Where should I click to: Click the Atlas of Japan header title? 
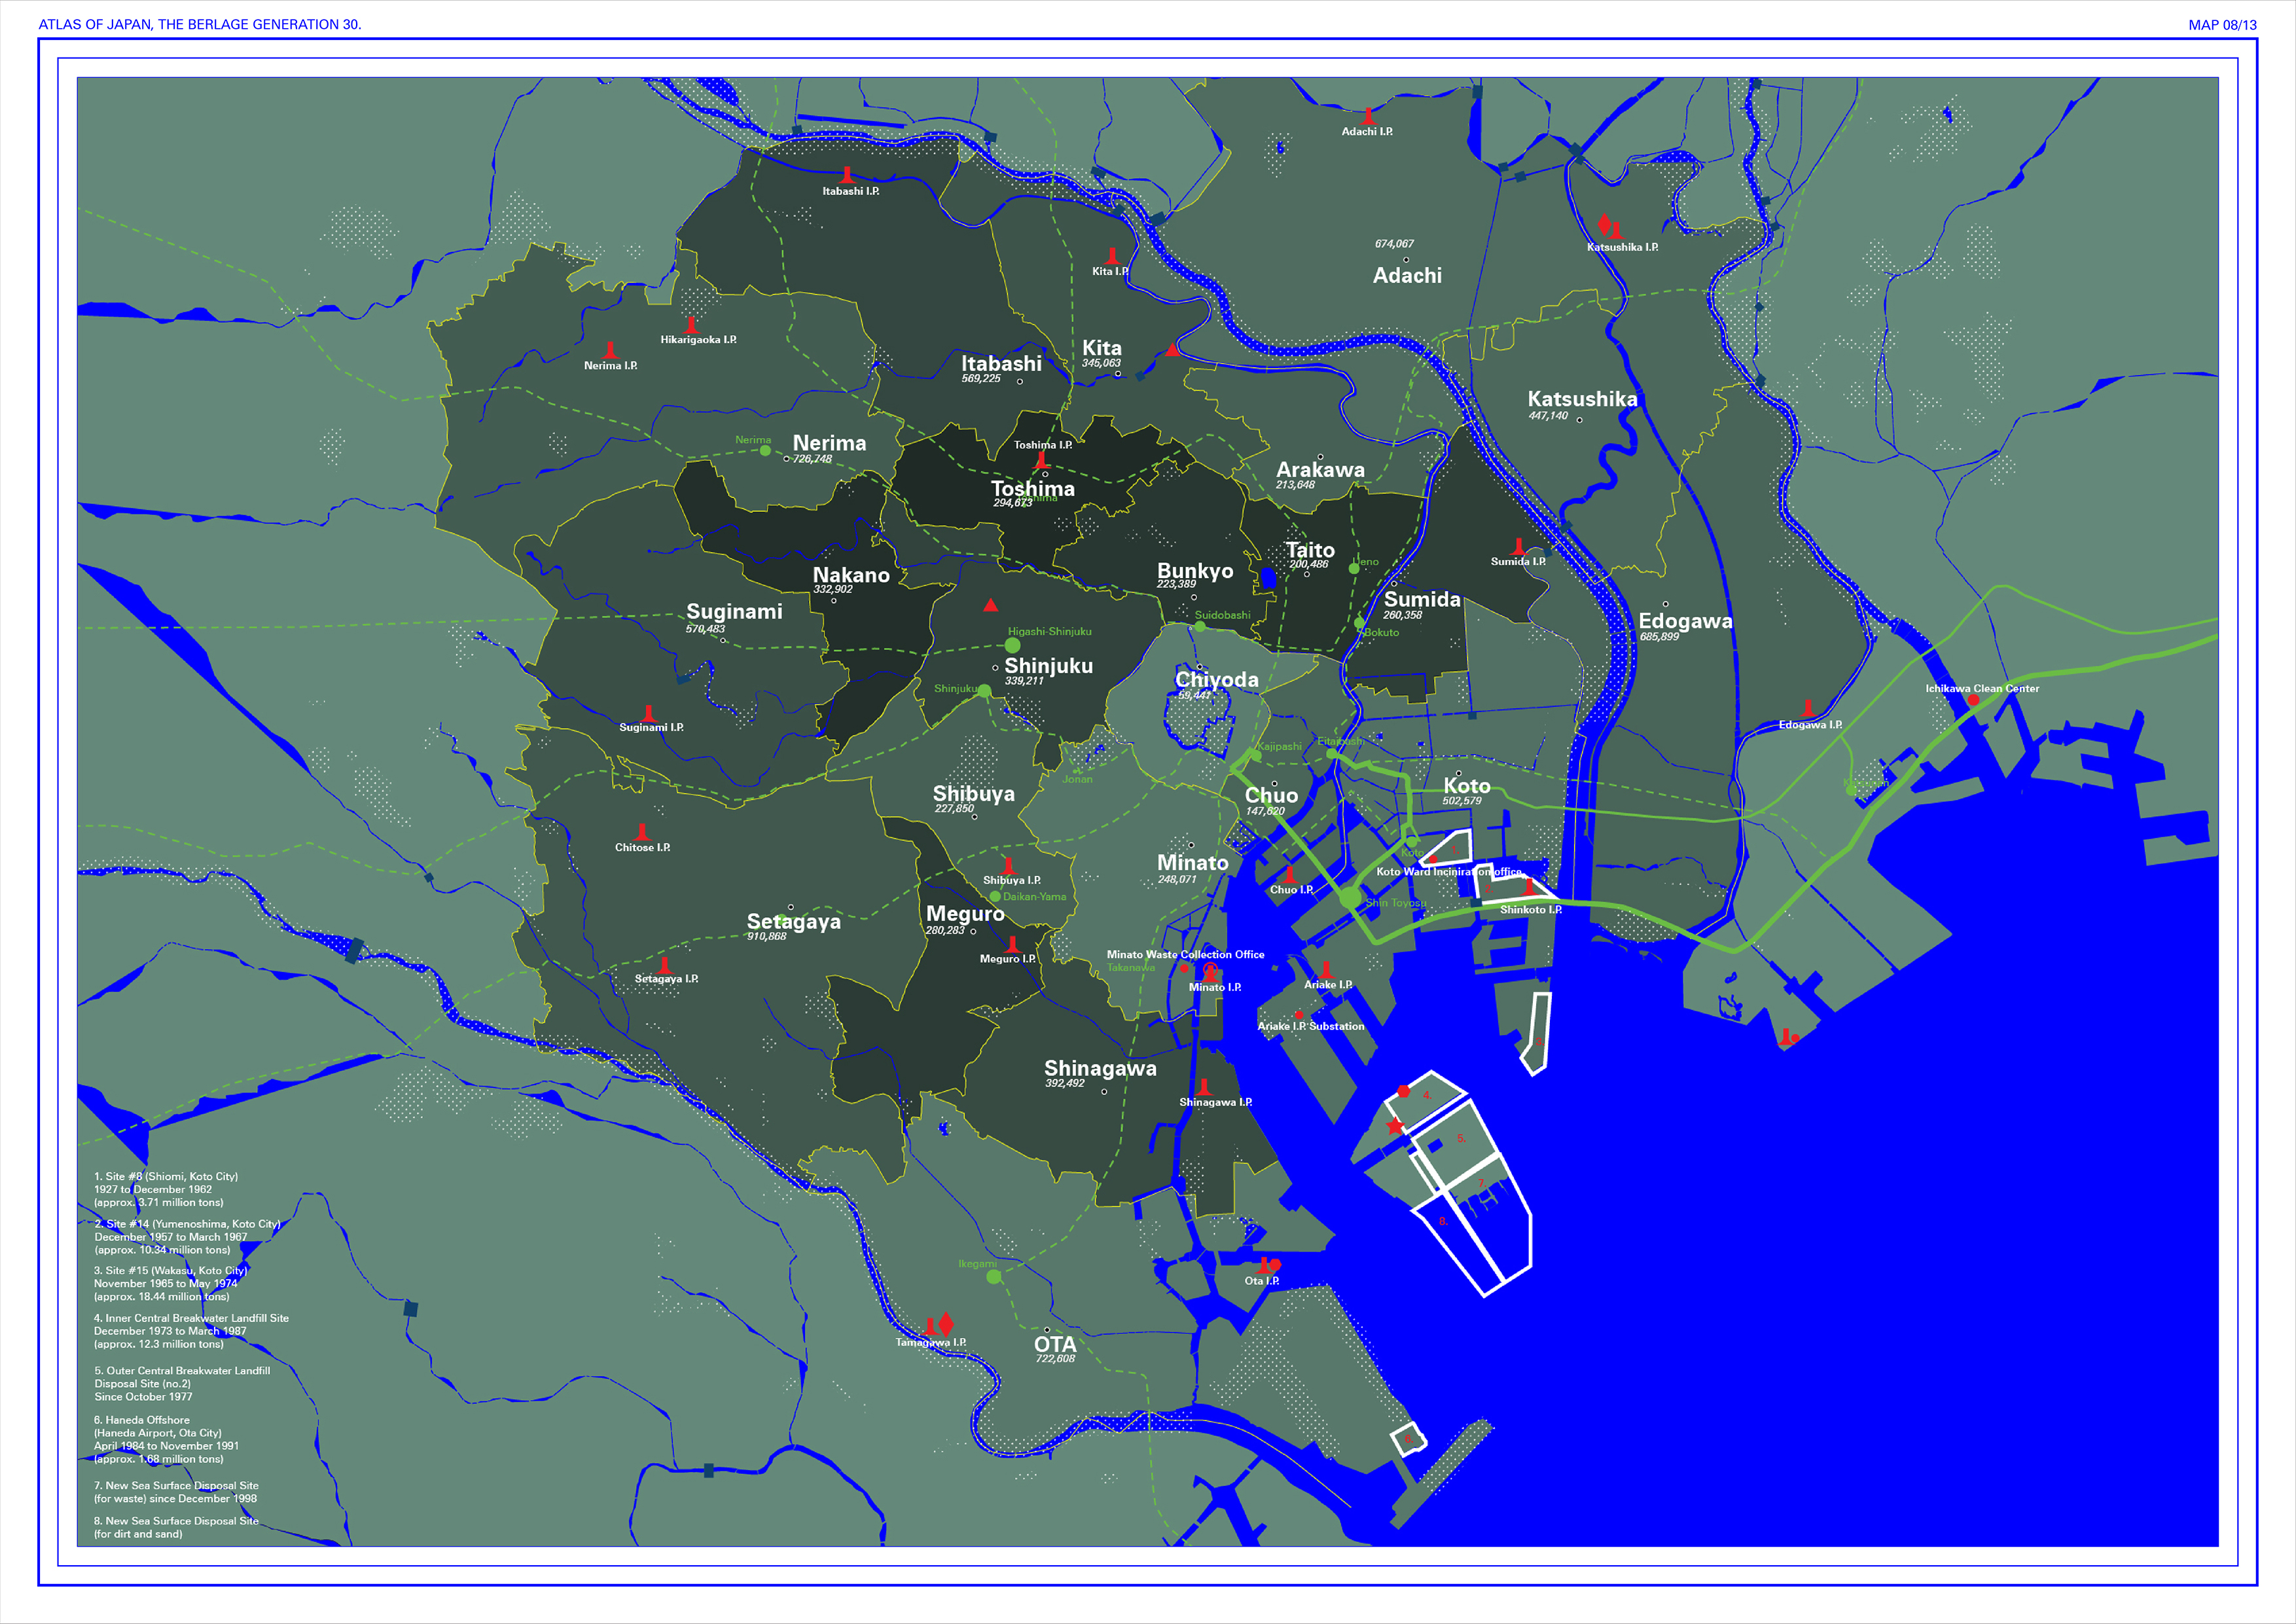point(200,24)
